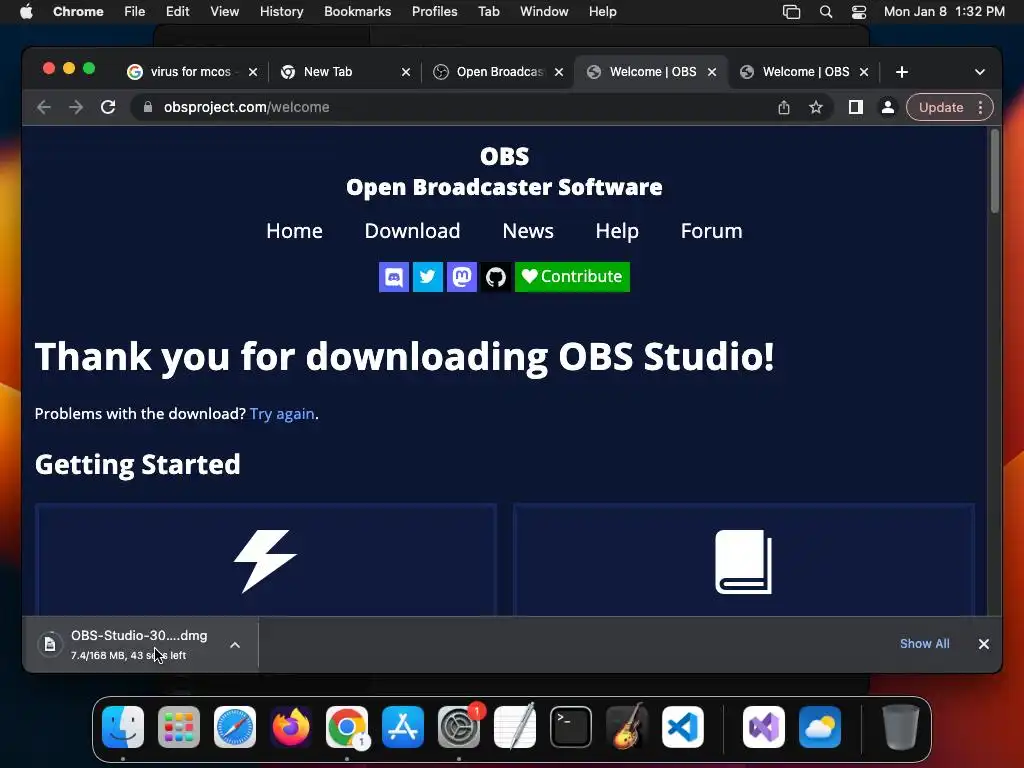The height and width of the screenshot is (768, 1024).
Task: Open App Store from the Dock
Action: point(403,727)
